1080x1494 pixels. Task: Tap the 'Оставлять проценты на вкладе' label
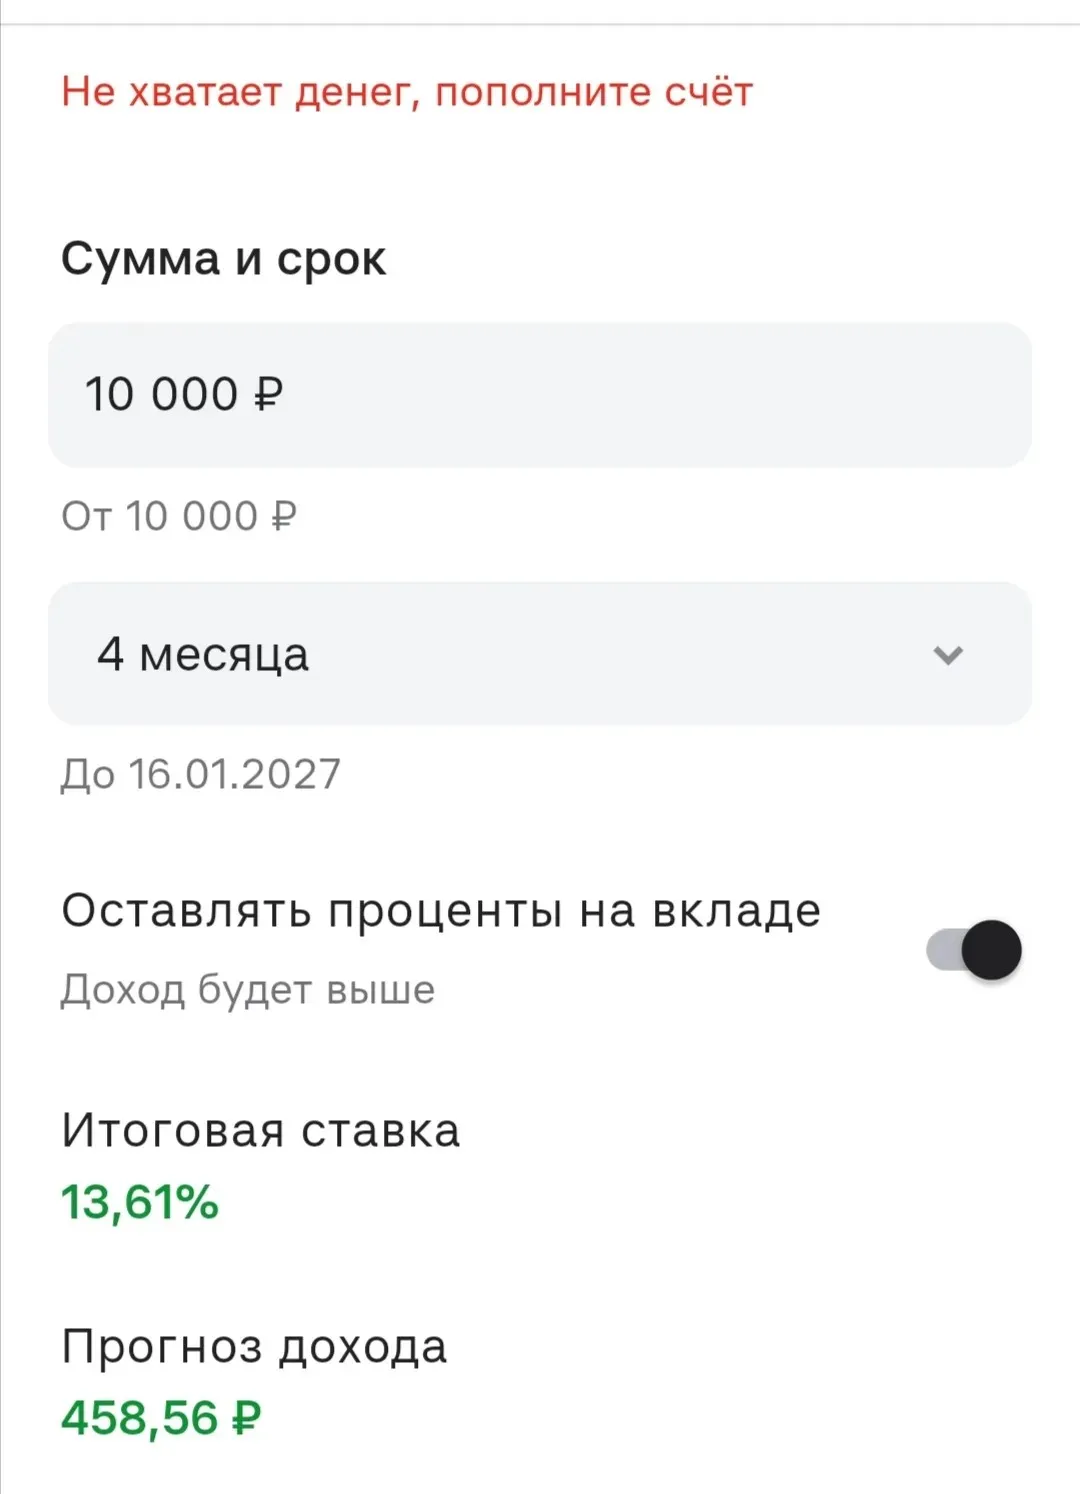pyautogui.click(x=441, y=911)
